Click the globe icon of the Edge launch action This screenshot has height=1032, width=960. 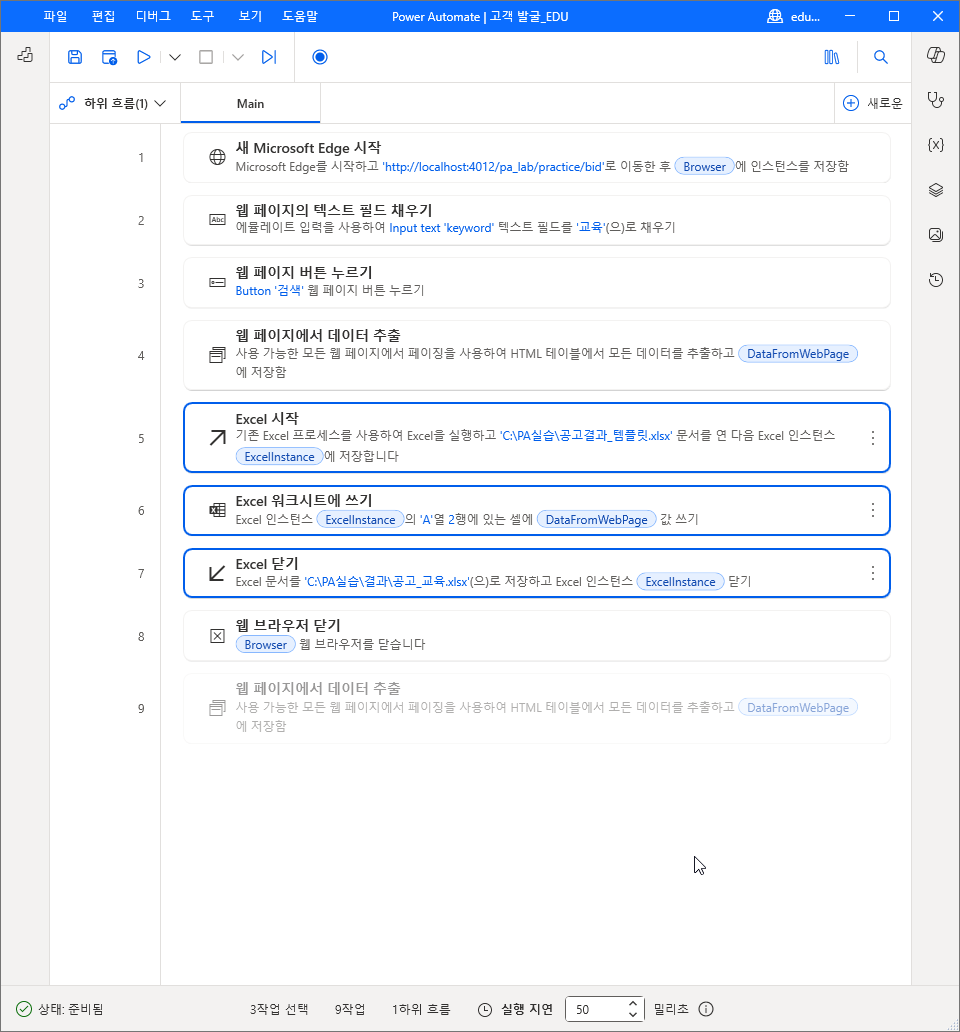[217, 157]
